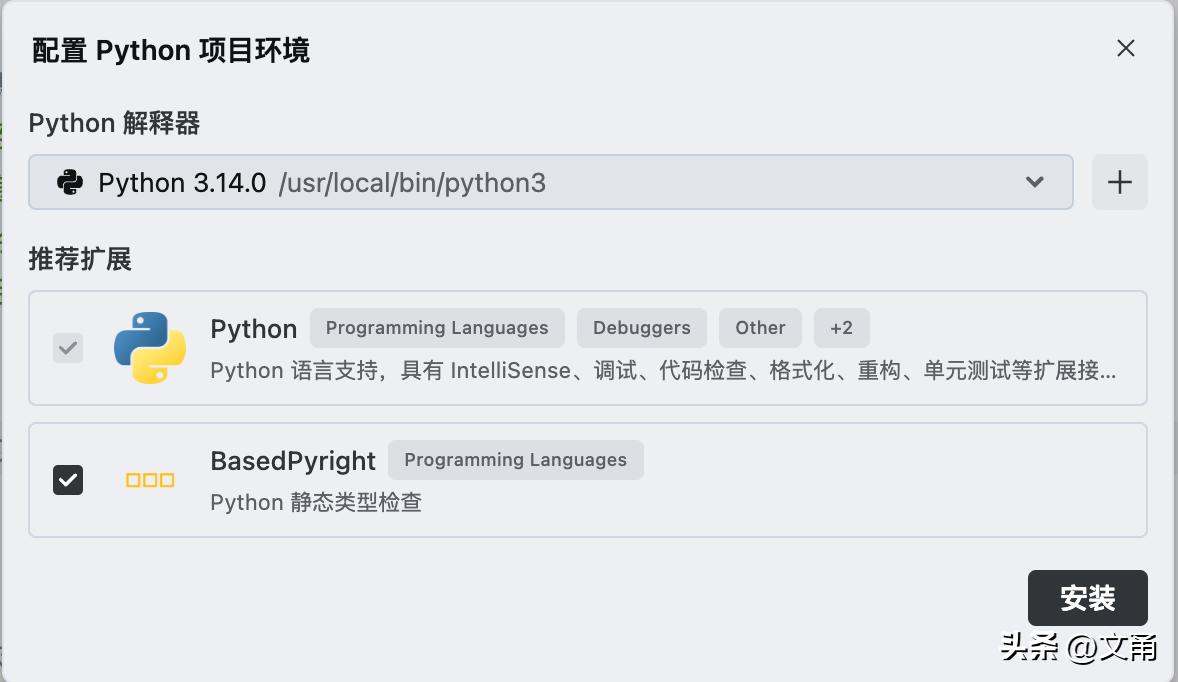Click the Python IntelliSense description text

click(662, 371)
